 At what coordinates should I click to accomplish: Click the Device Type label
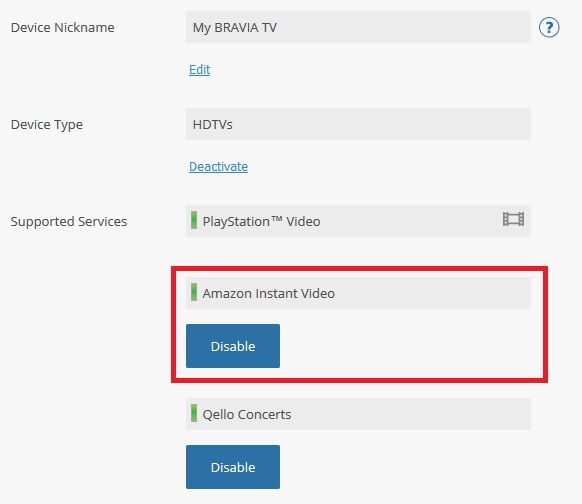point(47,125)
